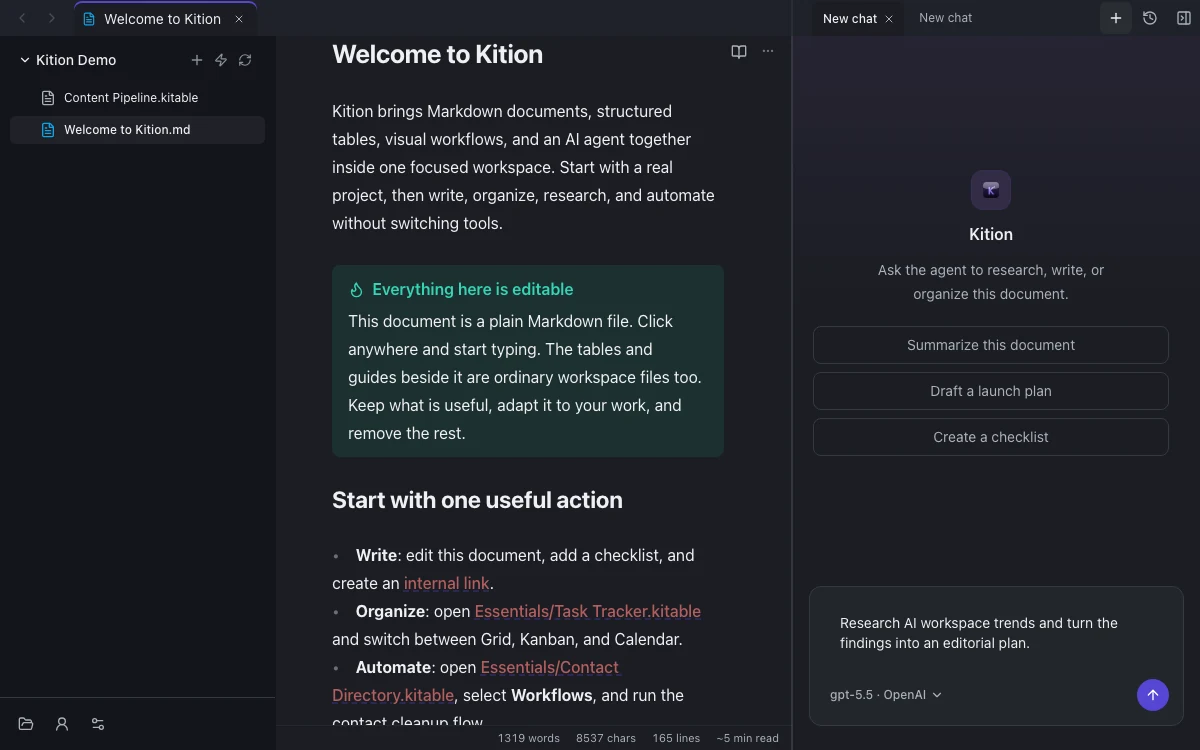This screenshot has height=750, width=1200.
Task: Close the first New chat tab
Action: click(x=889, y=19)
